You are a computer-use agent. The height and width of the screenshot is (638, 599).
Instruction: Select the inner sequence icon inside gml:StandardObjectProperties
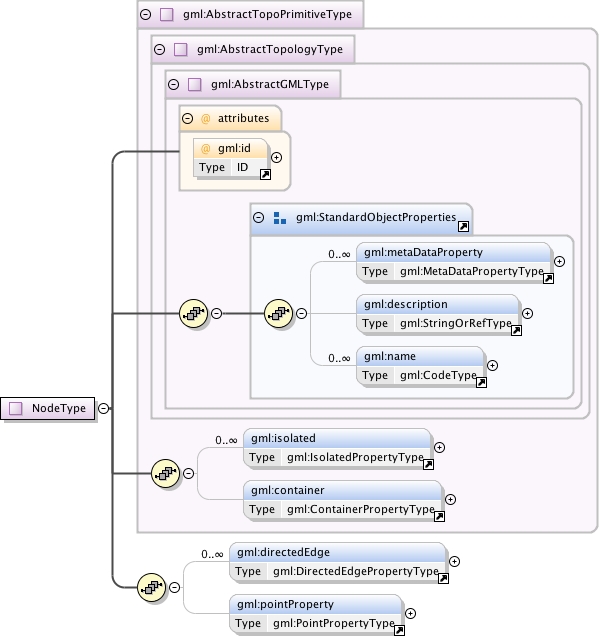[278, 313]
